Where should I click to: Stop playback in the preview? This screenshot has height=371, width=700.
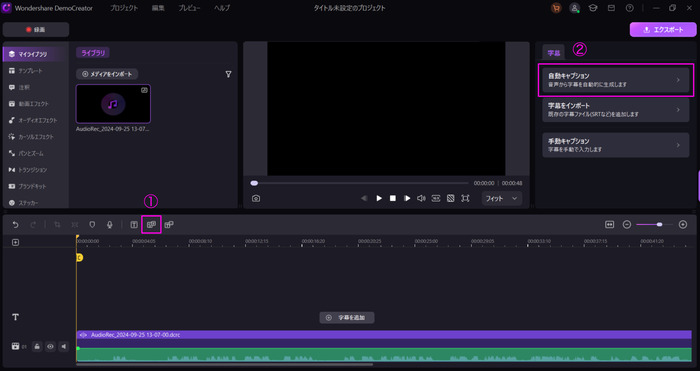click(393, 198)
